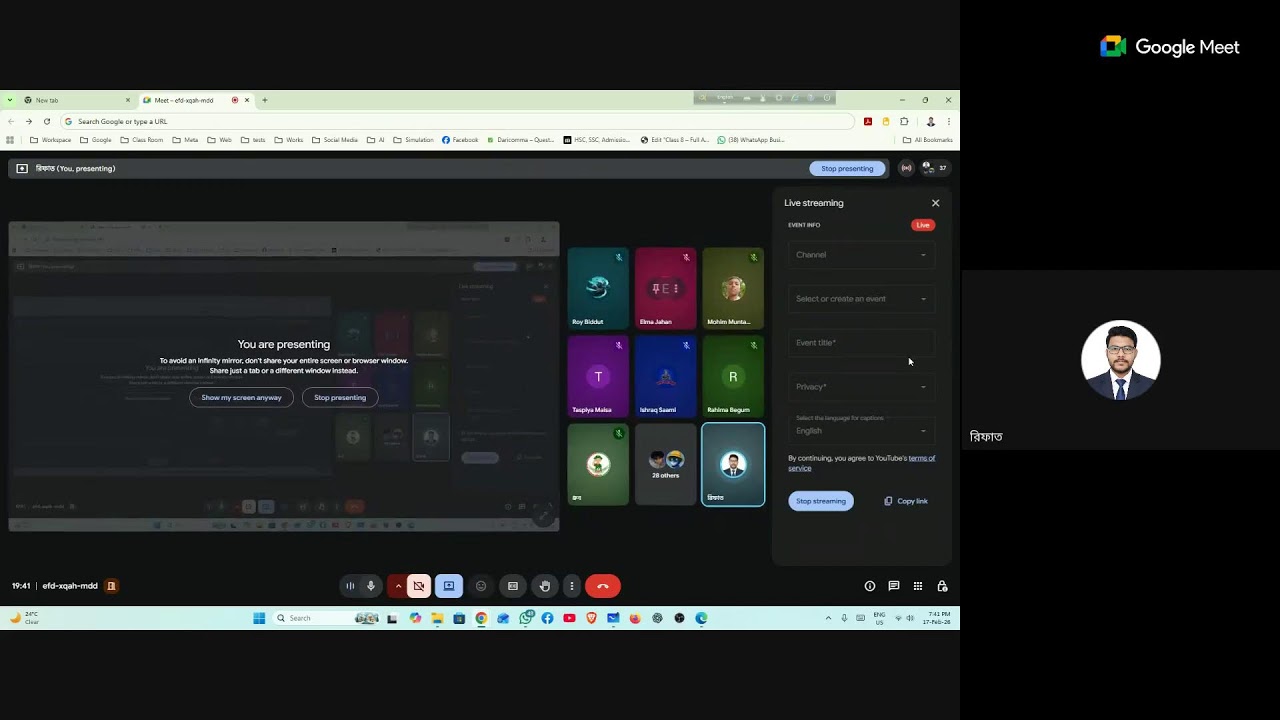The height and width of the screenshot is (720, 1280).
Task: Open the chat panel icon
Action: (894, 586)
